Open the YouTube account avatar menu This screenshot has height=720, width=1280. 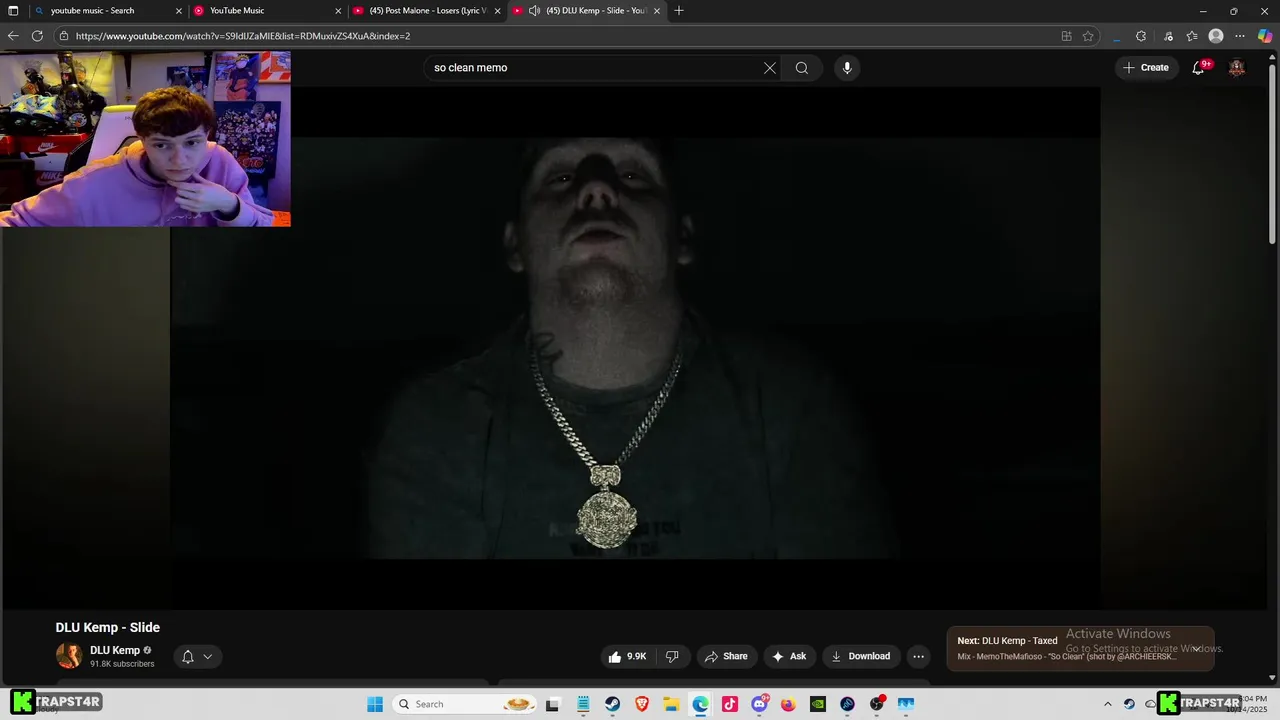pyautogui.click(x=1237, y=68)
